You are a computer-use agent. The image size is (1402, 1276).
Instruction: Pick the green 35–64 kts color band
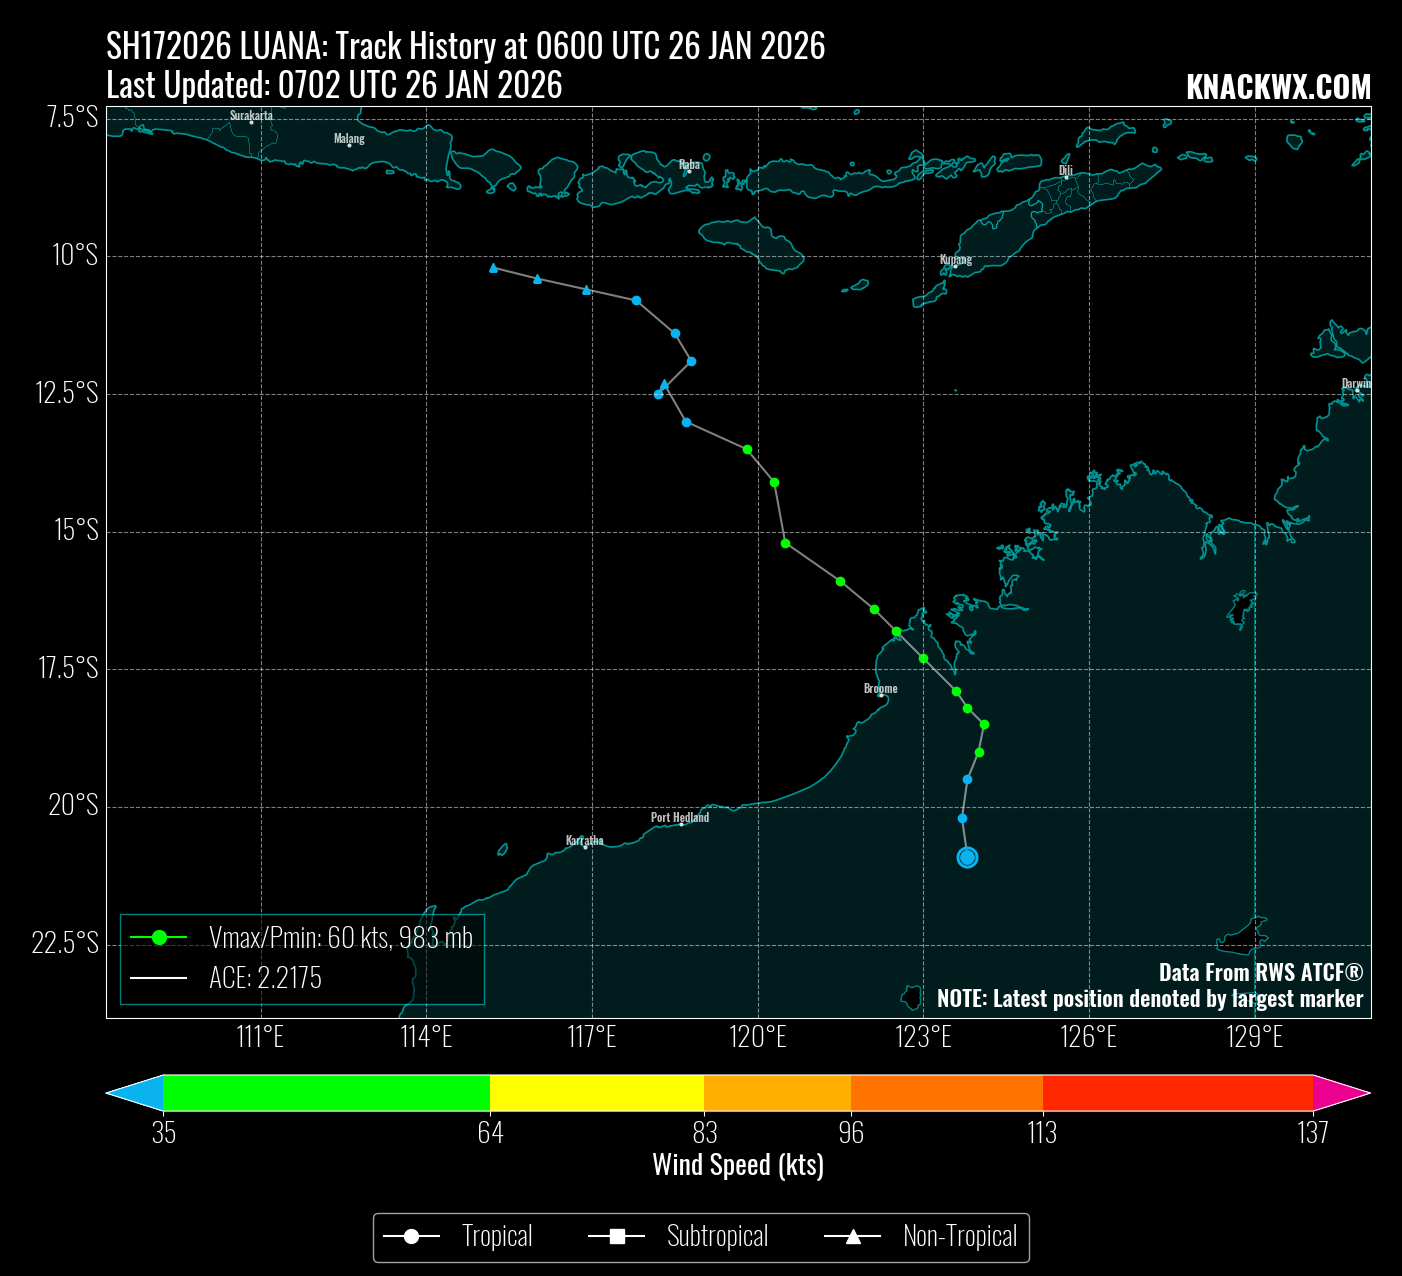point(326,1093)
